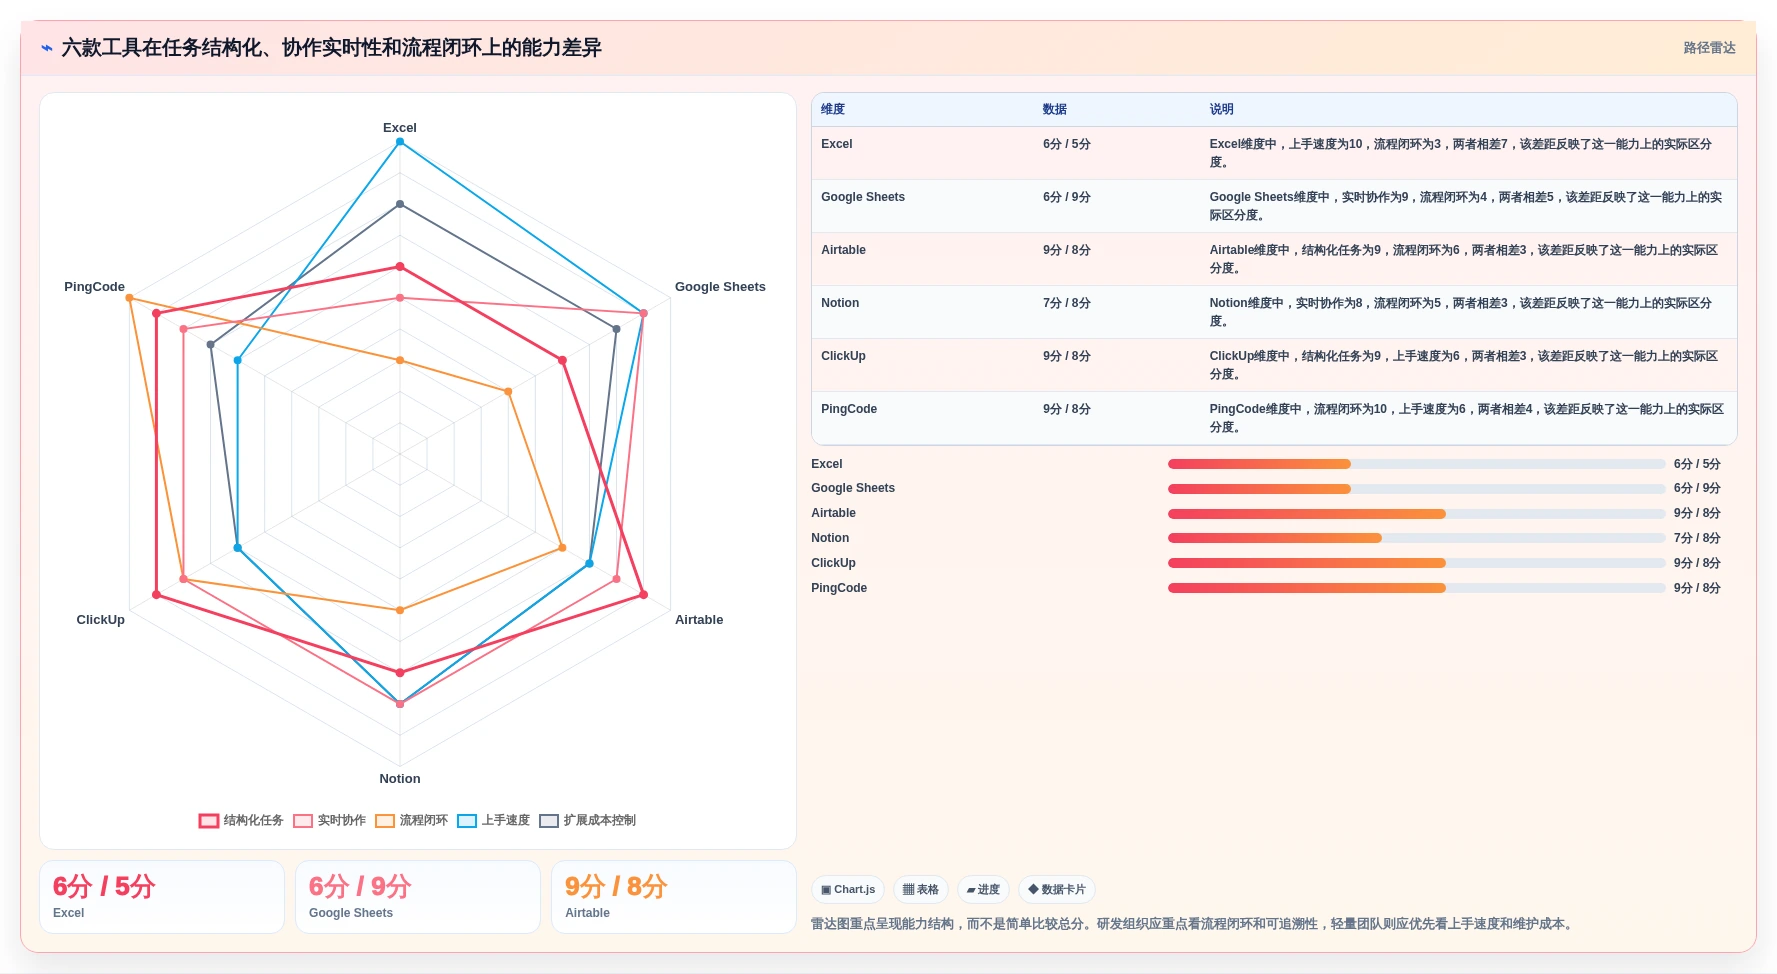Click the 7分 / 8分 value beside Notion bar
The image size is (1777, 974).
coord(1697,538)
